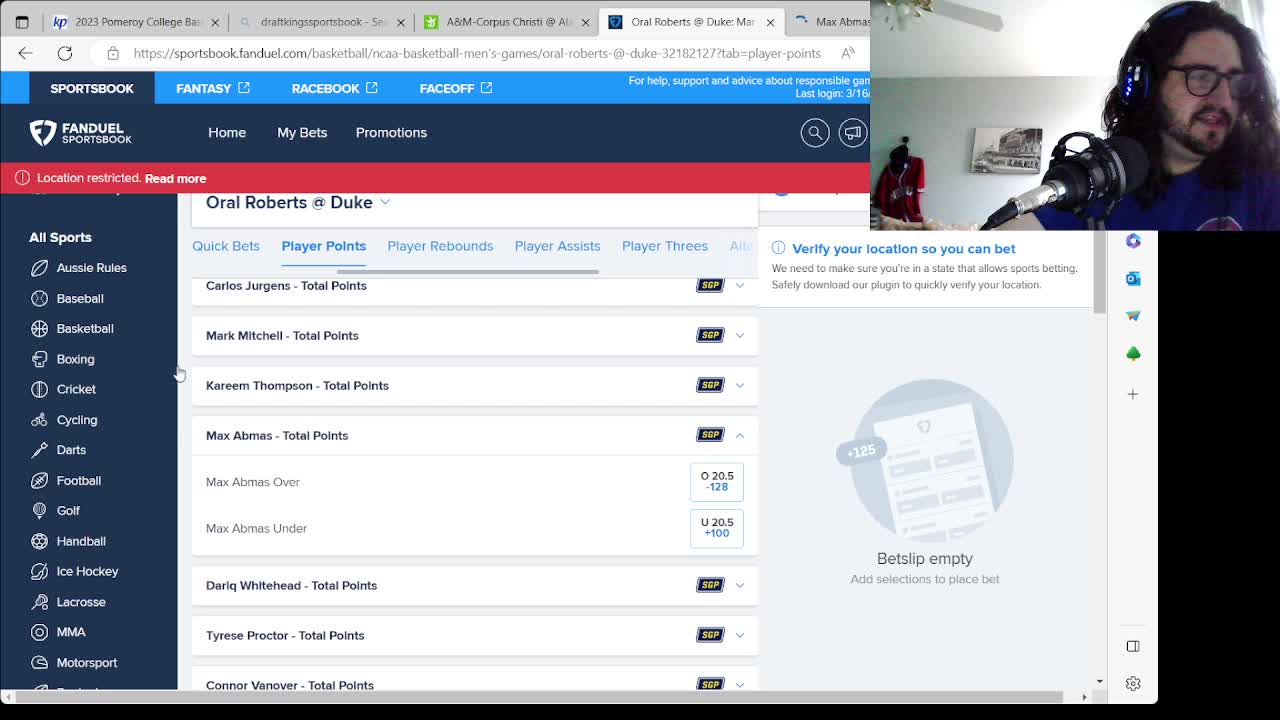
Task: Go to the Home page
Action: coord(227,132)
